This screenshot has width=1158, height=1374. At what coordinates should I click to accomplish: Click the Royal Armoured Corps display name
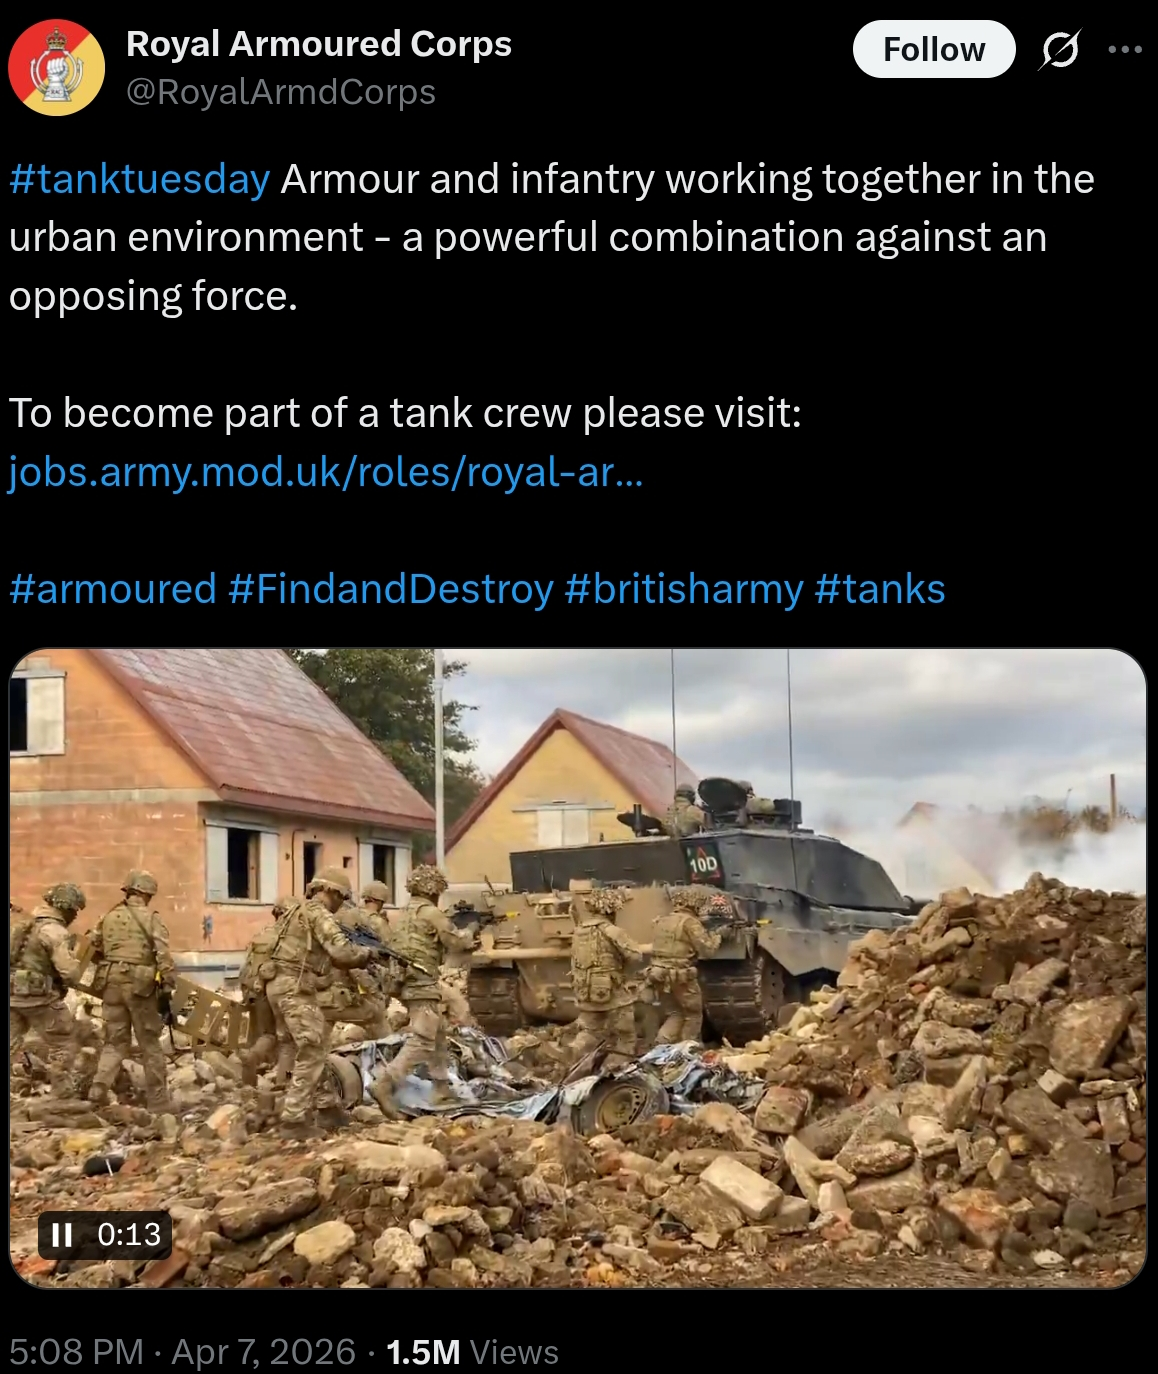[x=319, y=44]
